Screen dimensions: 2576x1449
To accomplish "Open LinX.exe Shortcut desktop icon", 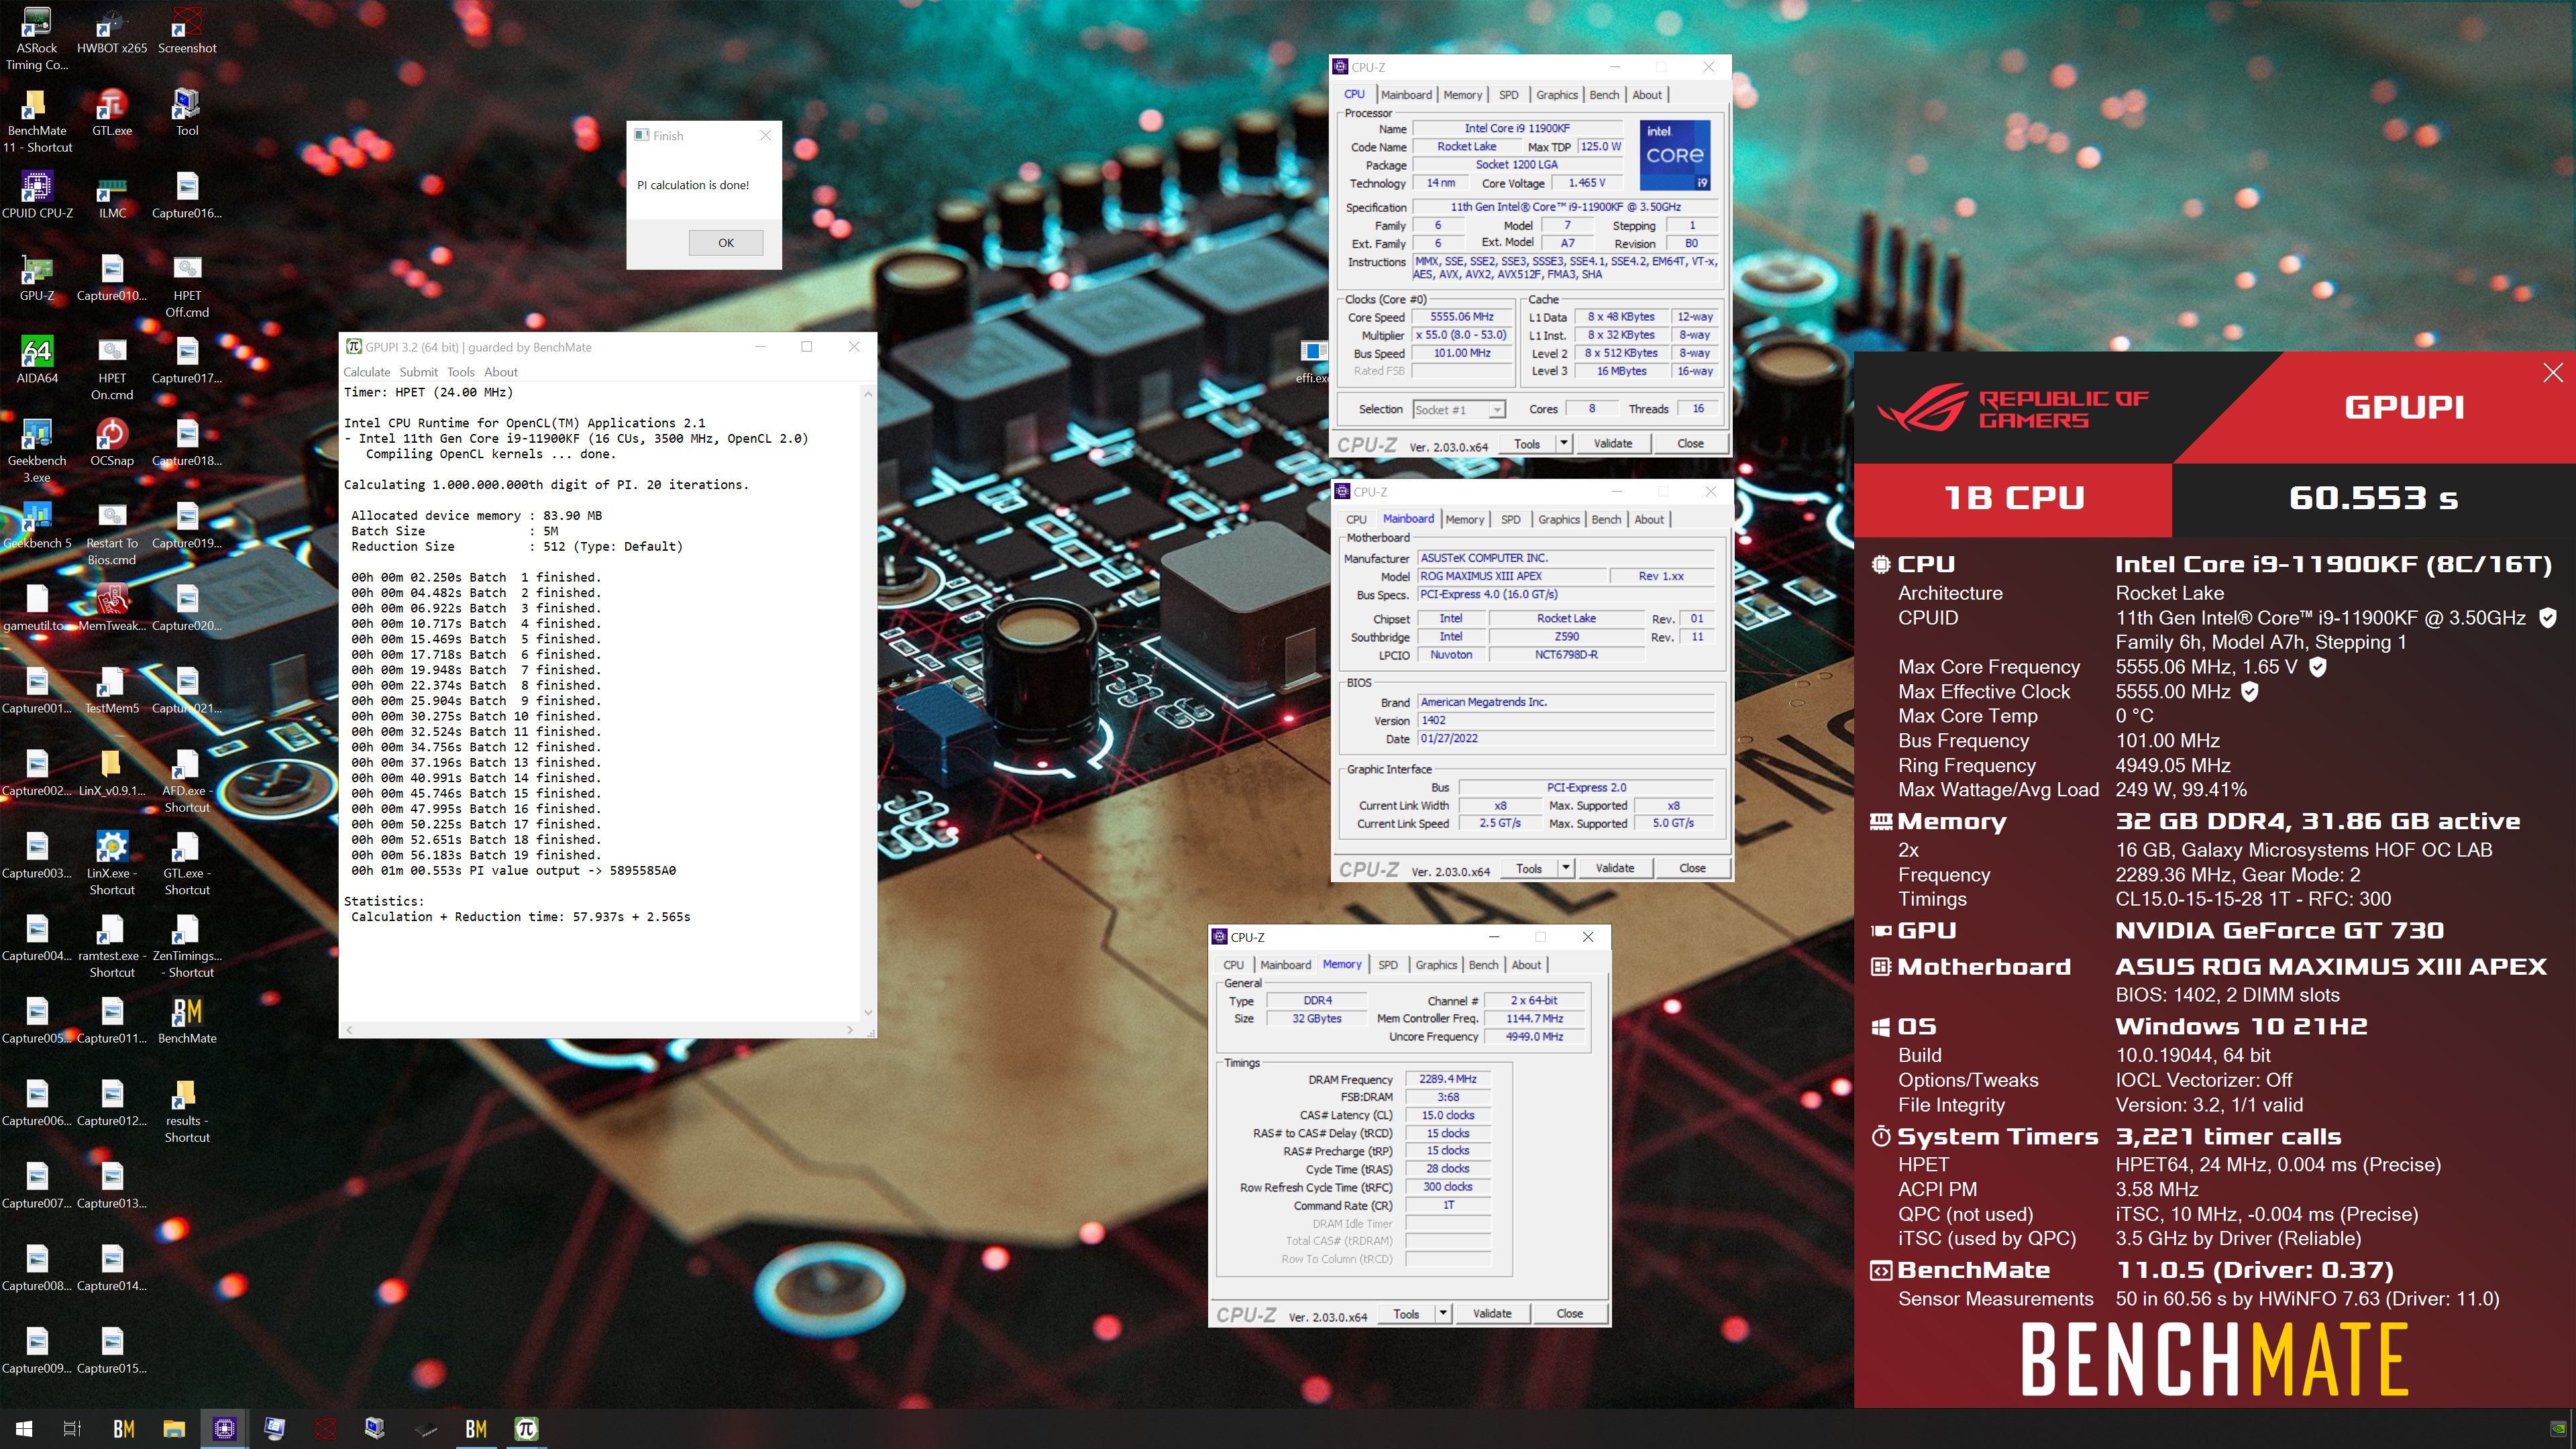I will (112, 864).
